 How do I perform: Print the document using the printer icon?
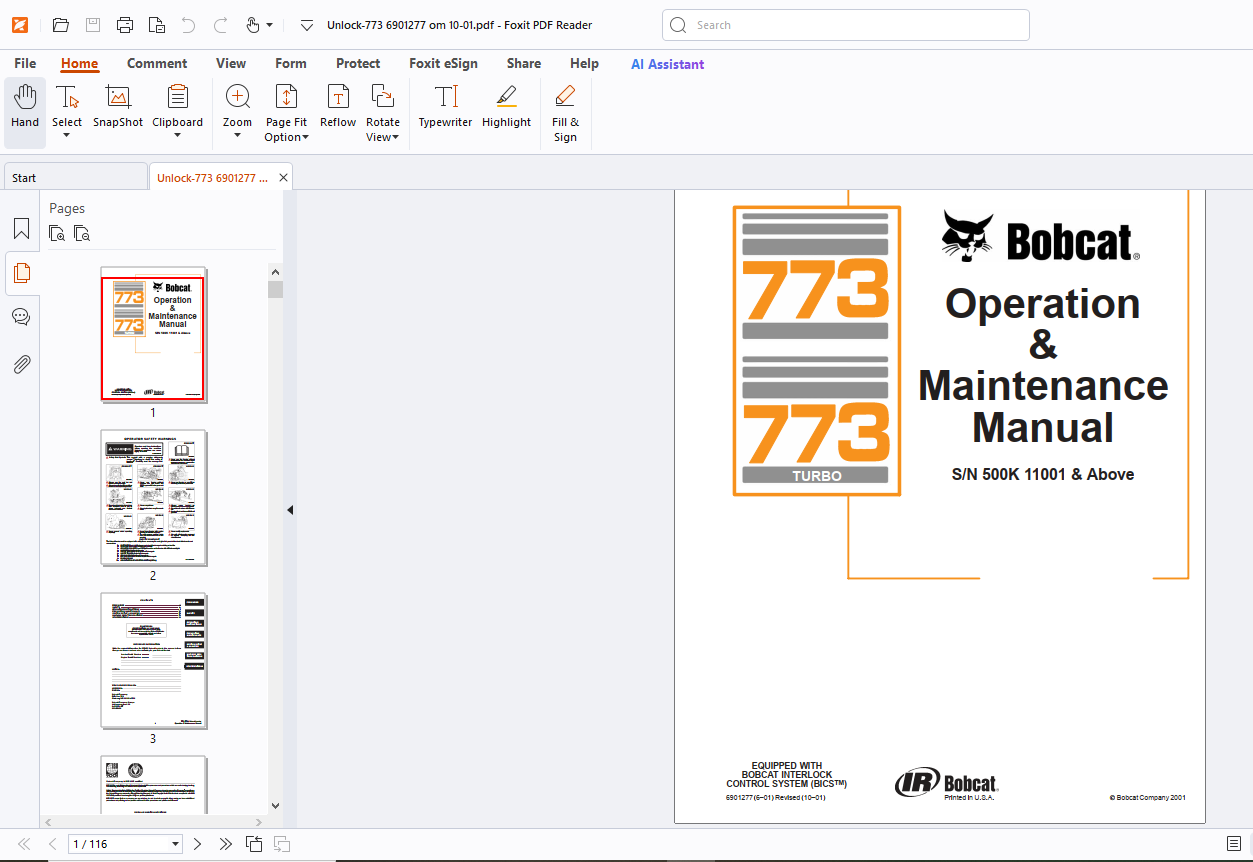click(125, 25)
